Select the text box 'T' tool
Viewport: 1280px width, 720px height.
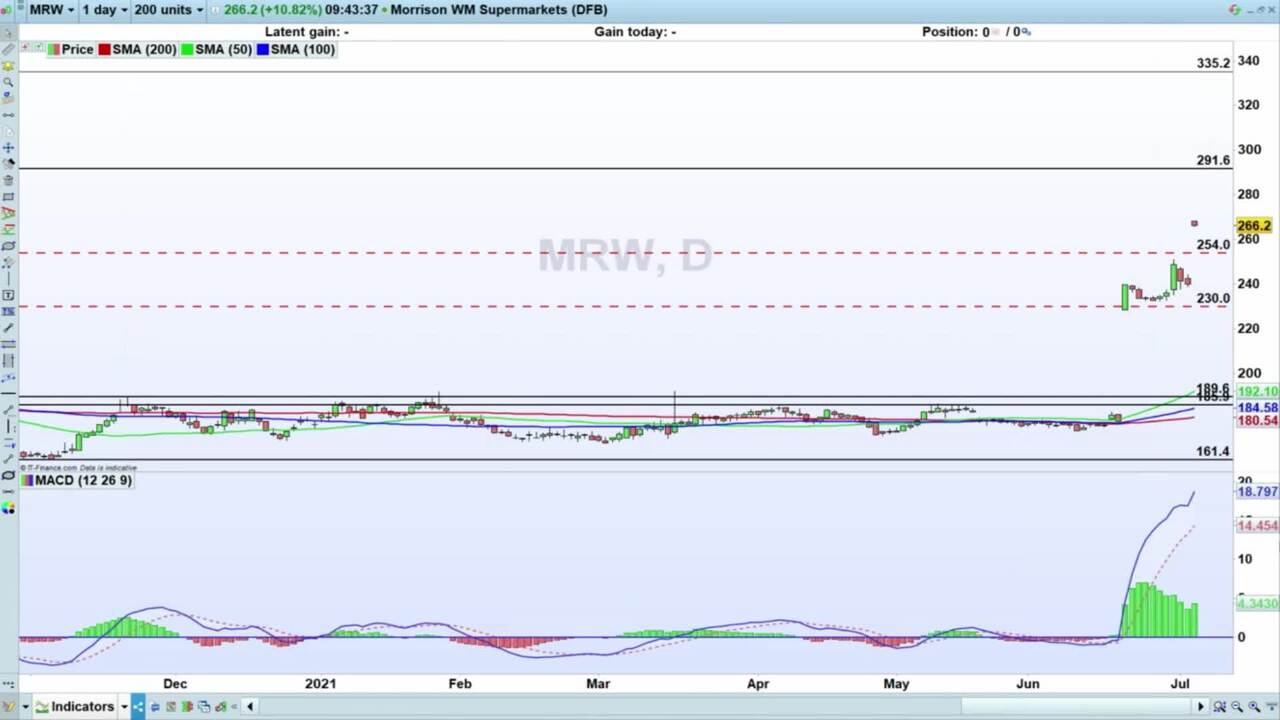click(x=8, y=295)
